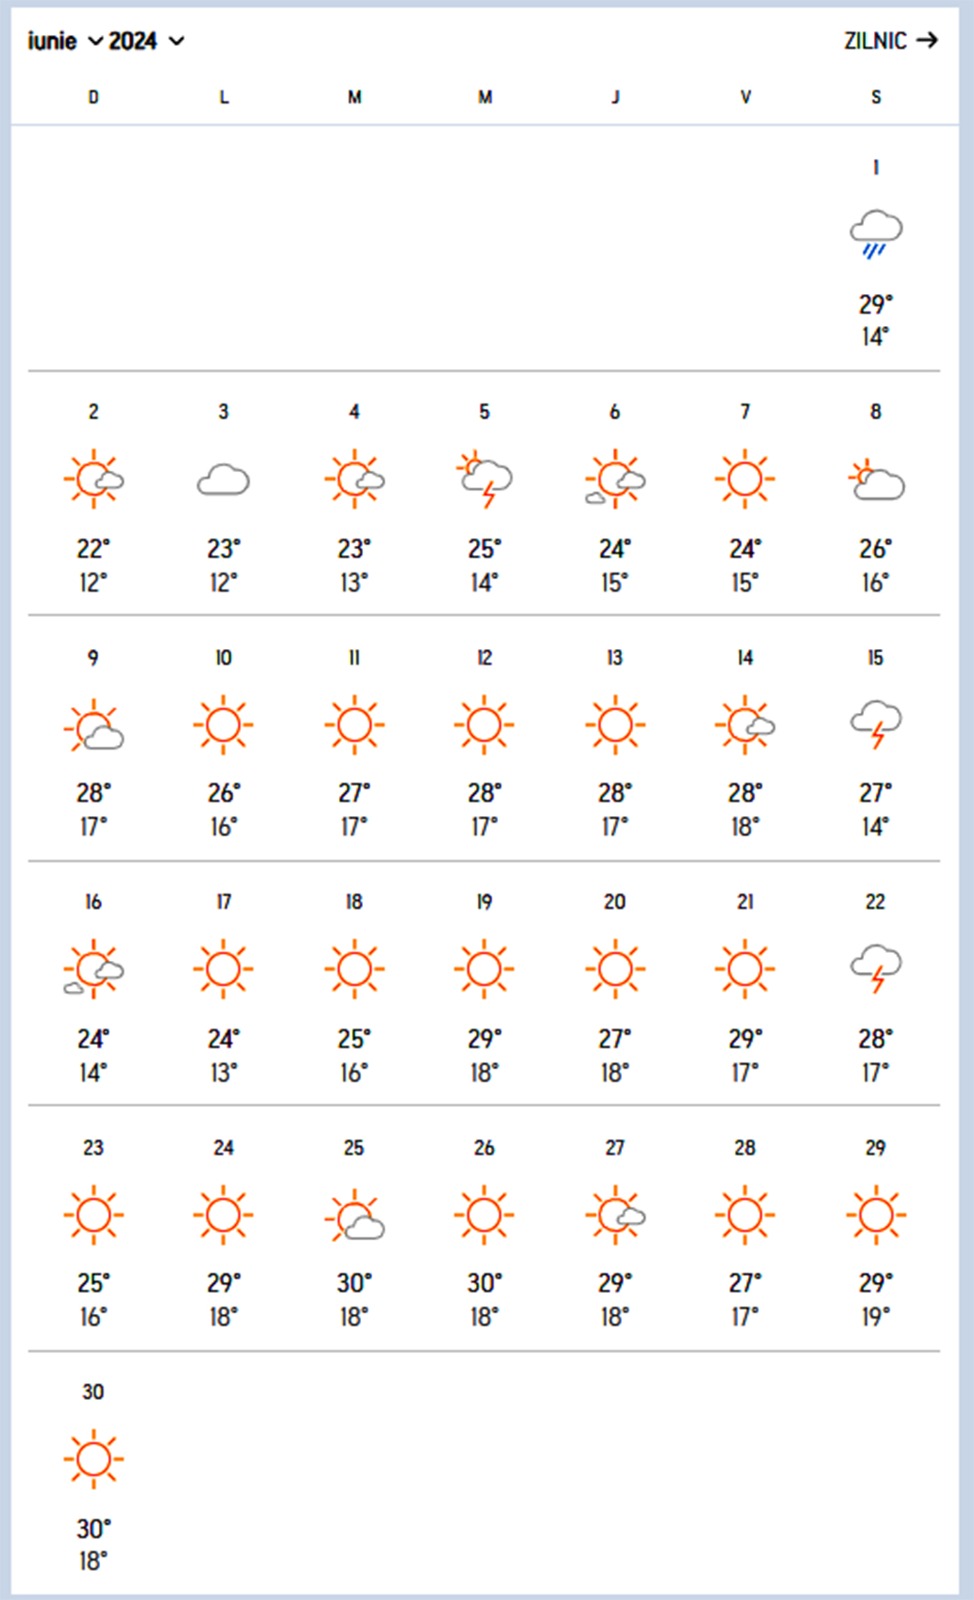Click the partly sunny icon on June 2
The width and height of the screenshot is (974, 1600).
pos(93,479)
